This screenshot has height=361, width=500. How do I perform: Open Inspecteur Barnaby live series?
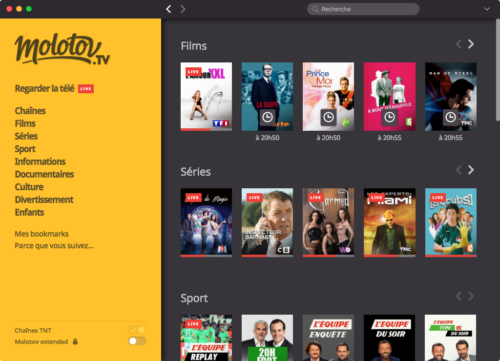267,222
